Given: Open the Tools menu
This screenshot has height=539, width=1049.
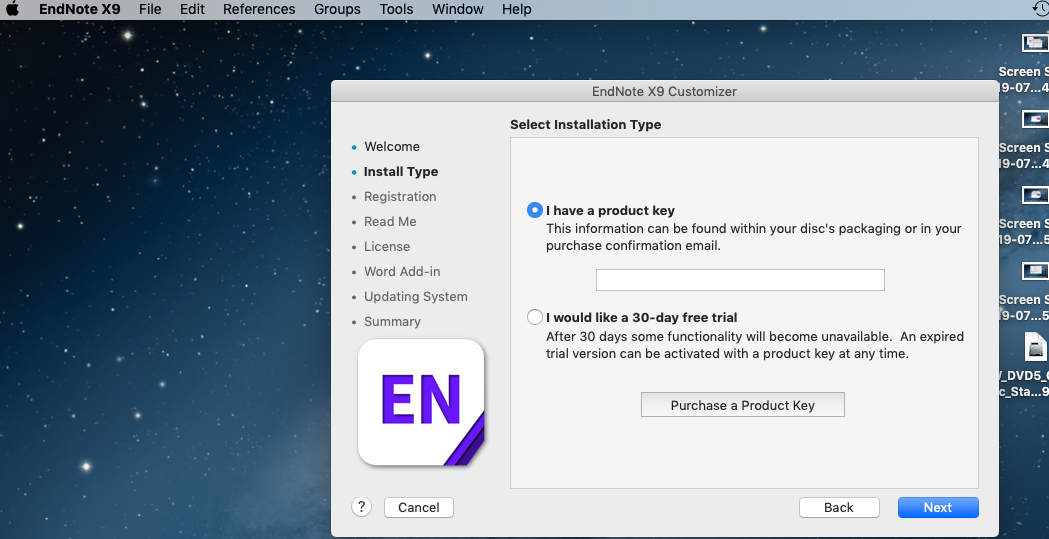Looking at the screenshot, I should coord(396,9).
